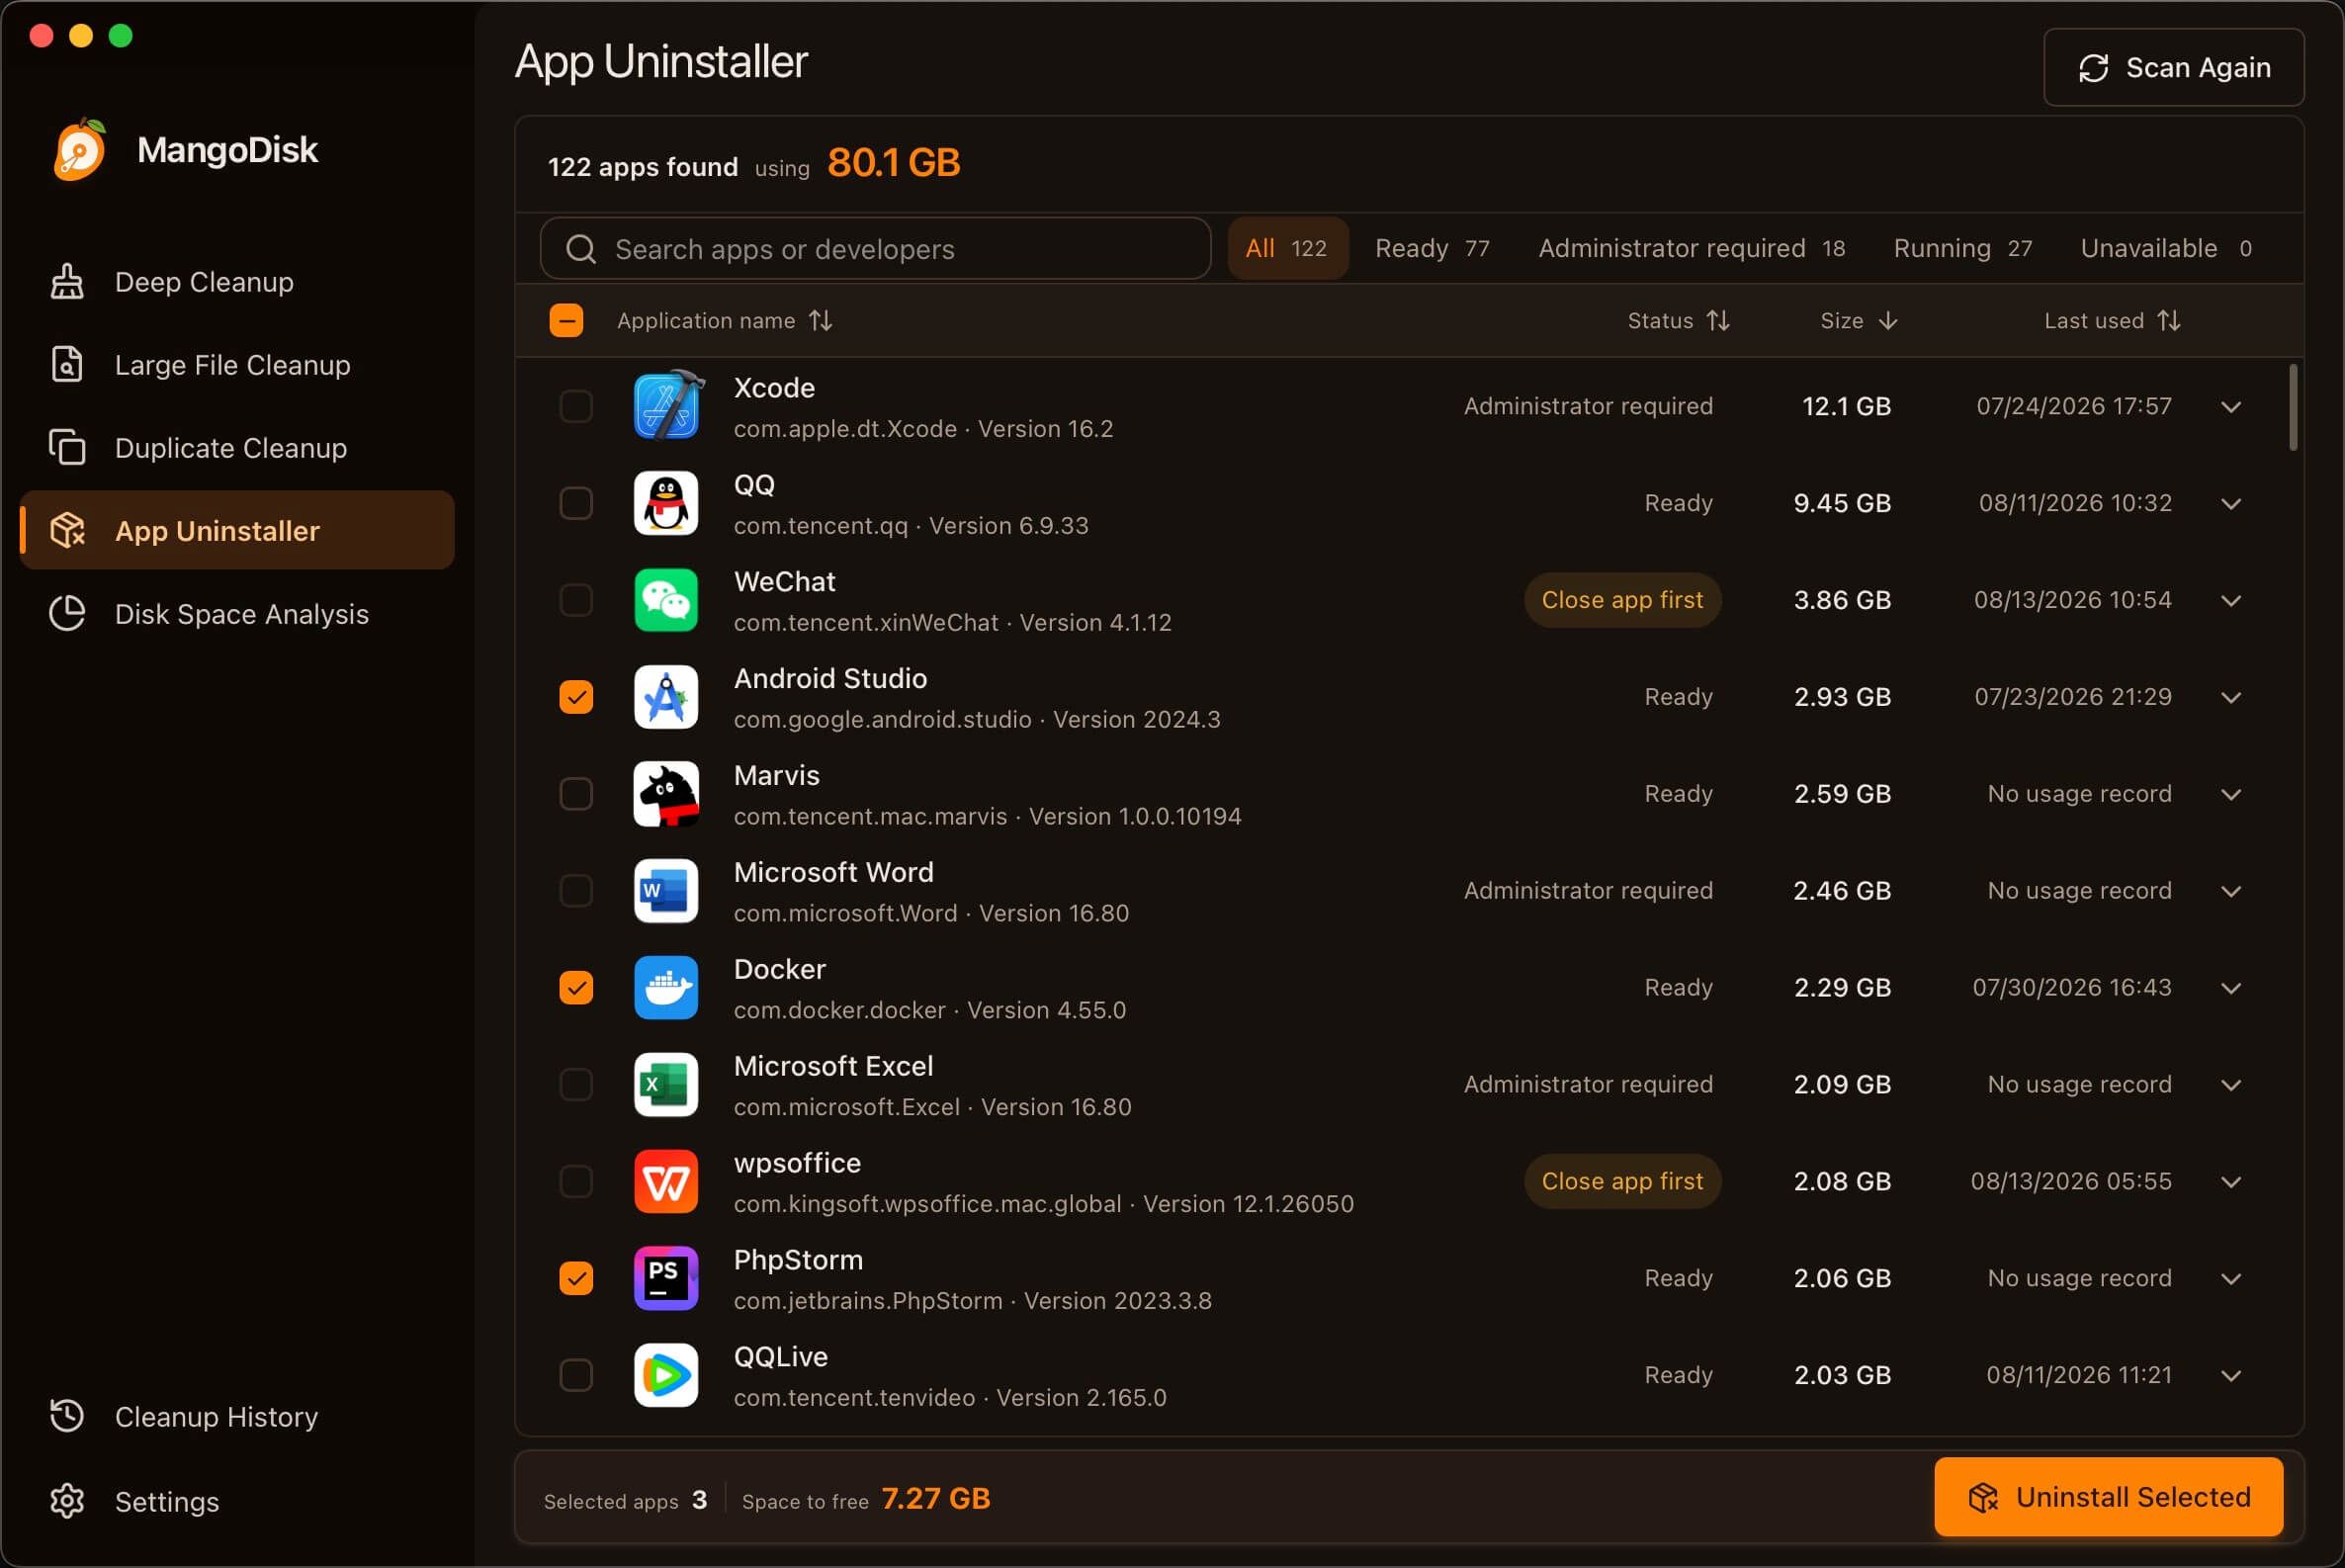Expand the PhpStorm row chevron
This screenshot has height=1568, width=2345.
[2231, 1280]
